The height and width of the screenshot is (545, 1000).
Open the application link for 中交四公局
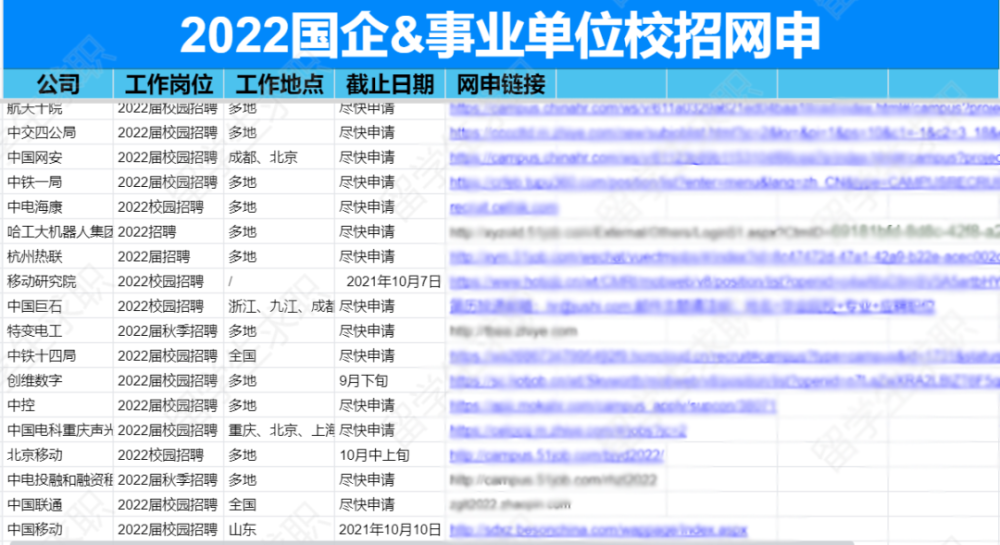[x=724, y=133]
